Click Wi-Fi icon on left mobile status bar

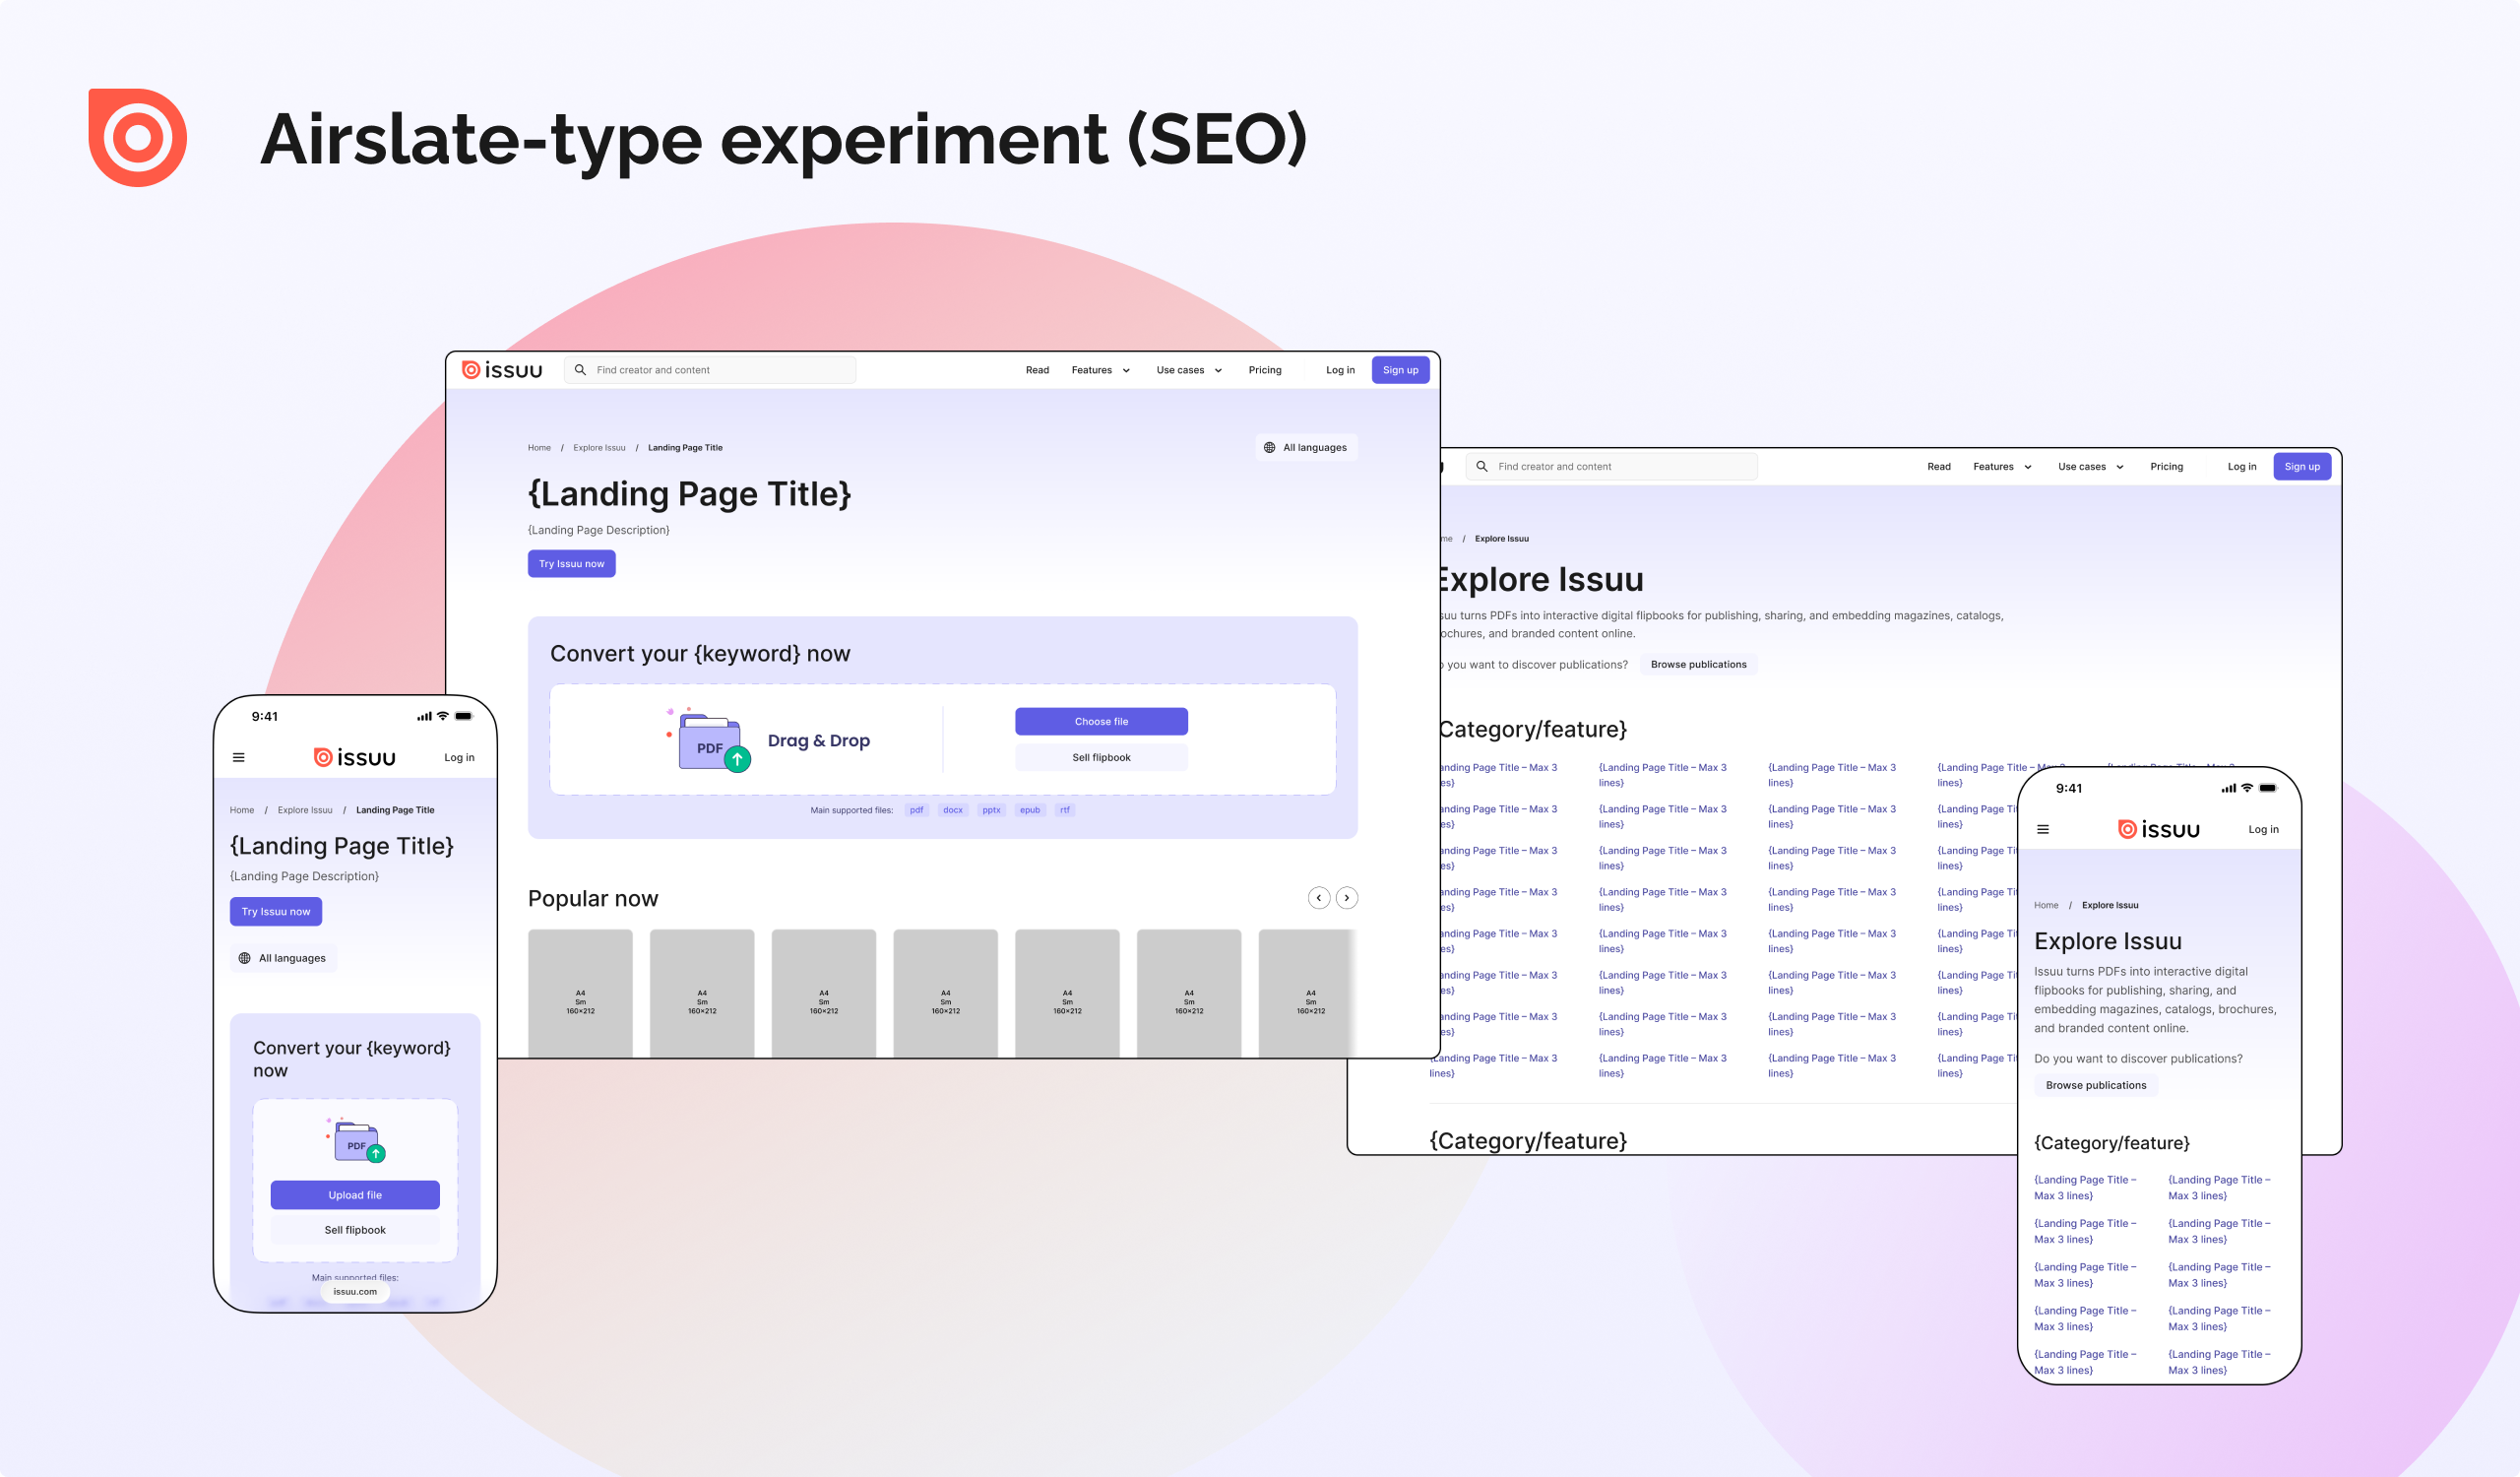click(443, 716)
